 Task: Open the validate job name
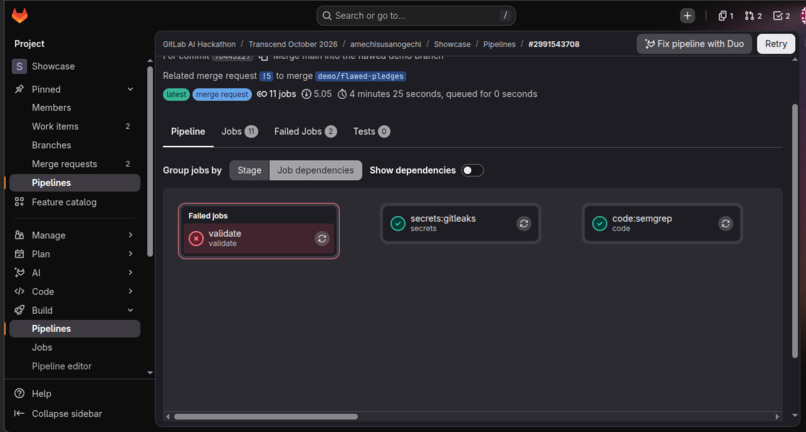[x=225, y=233]
